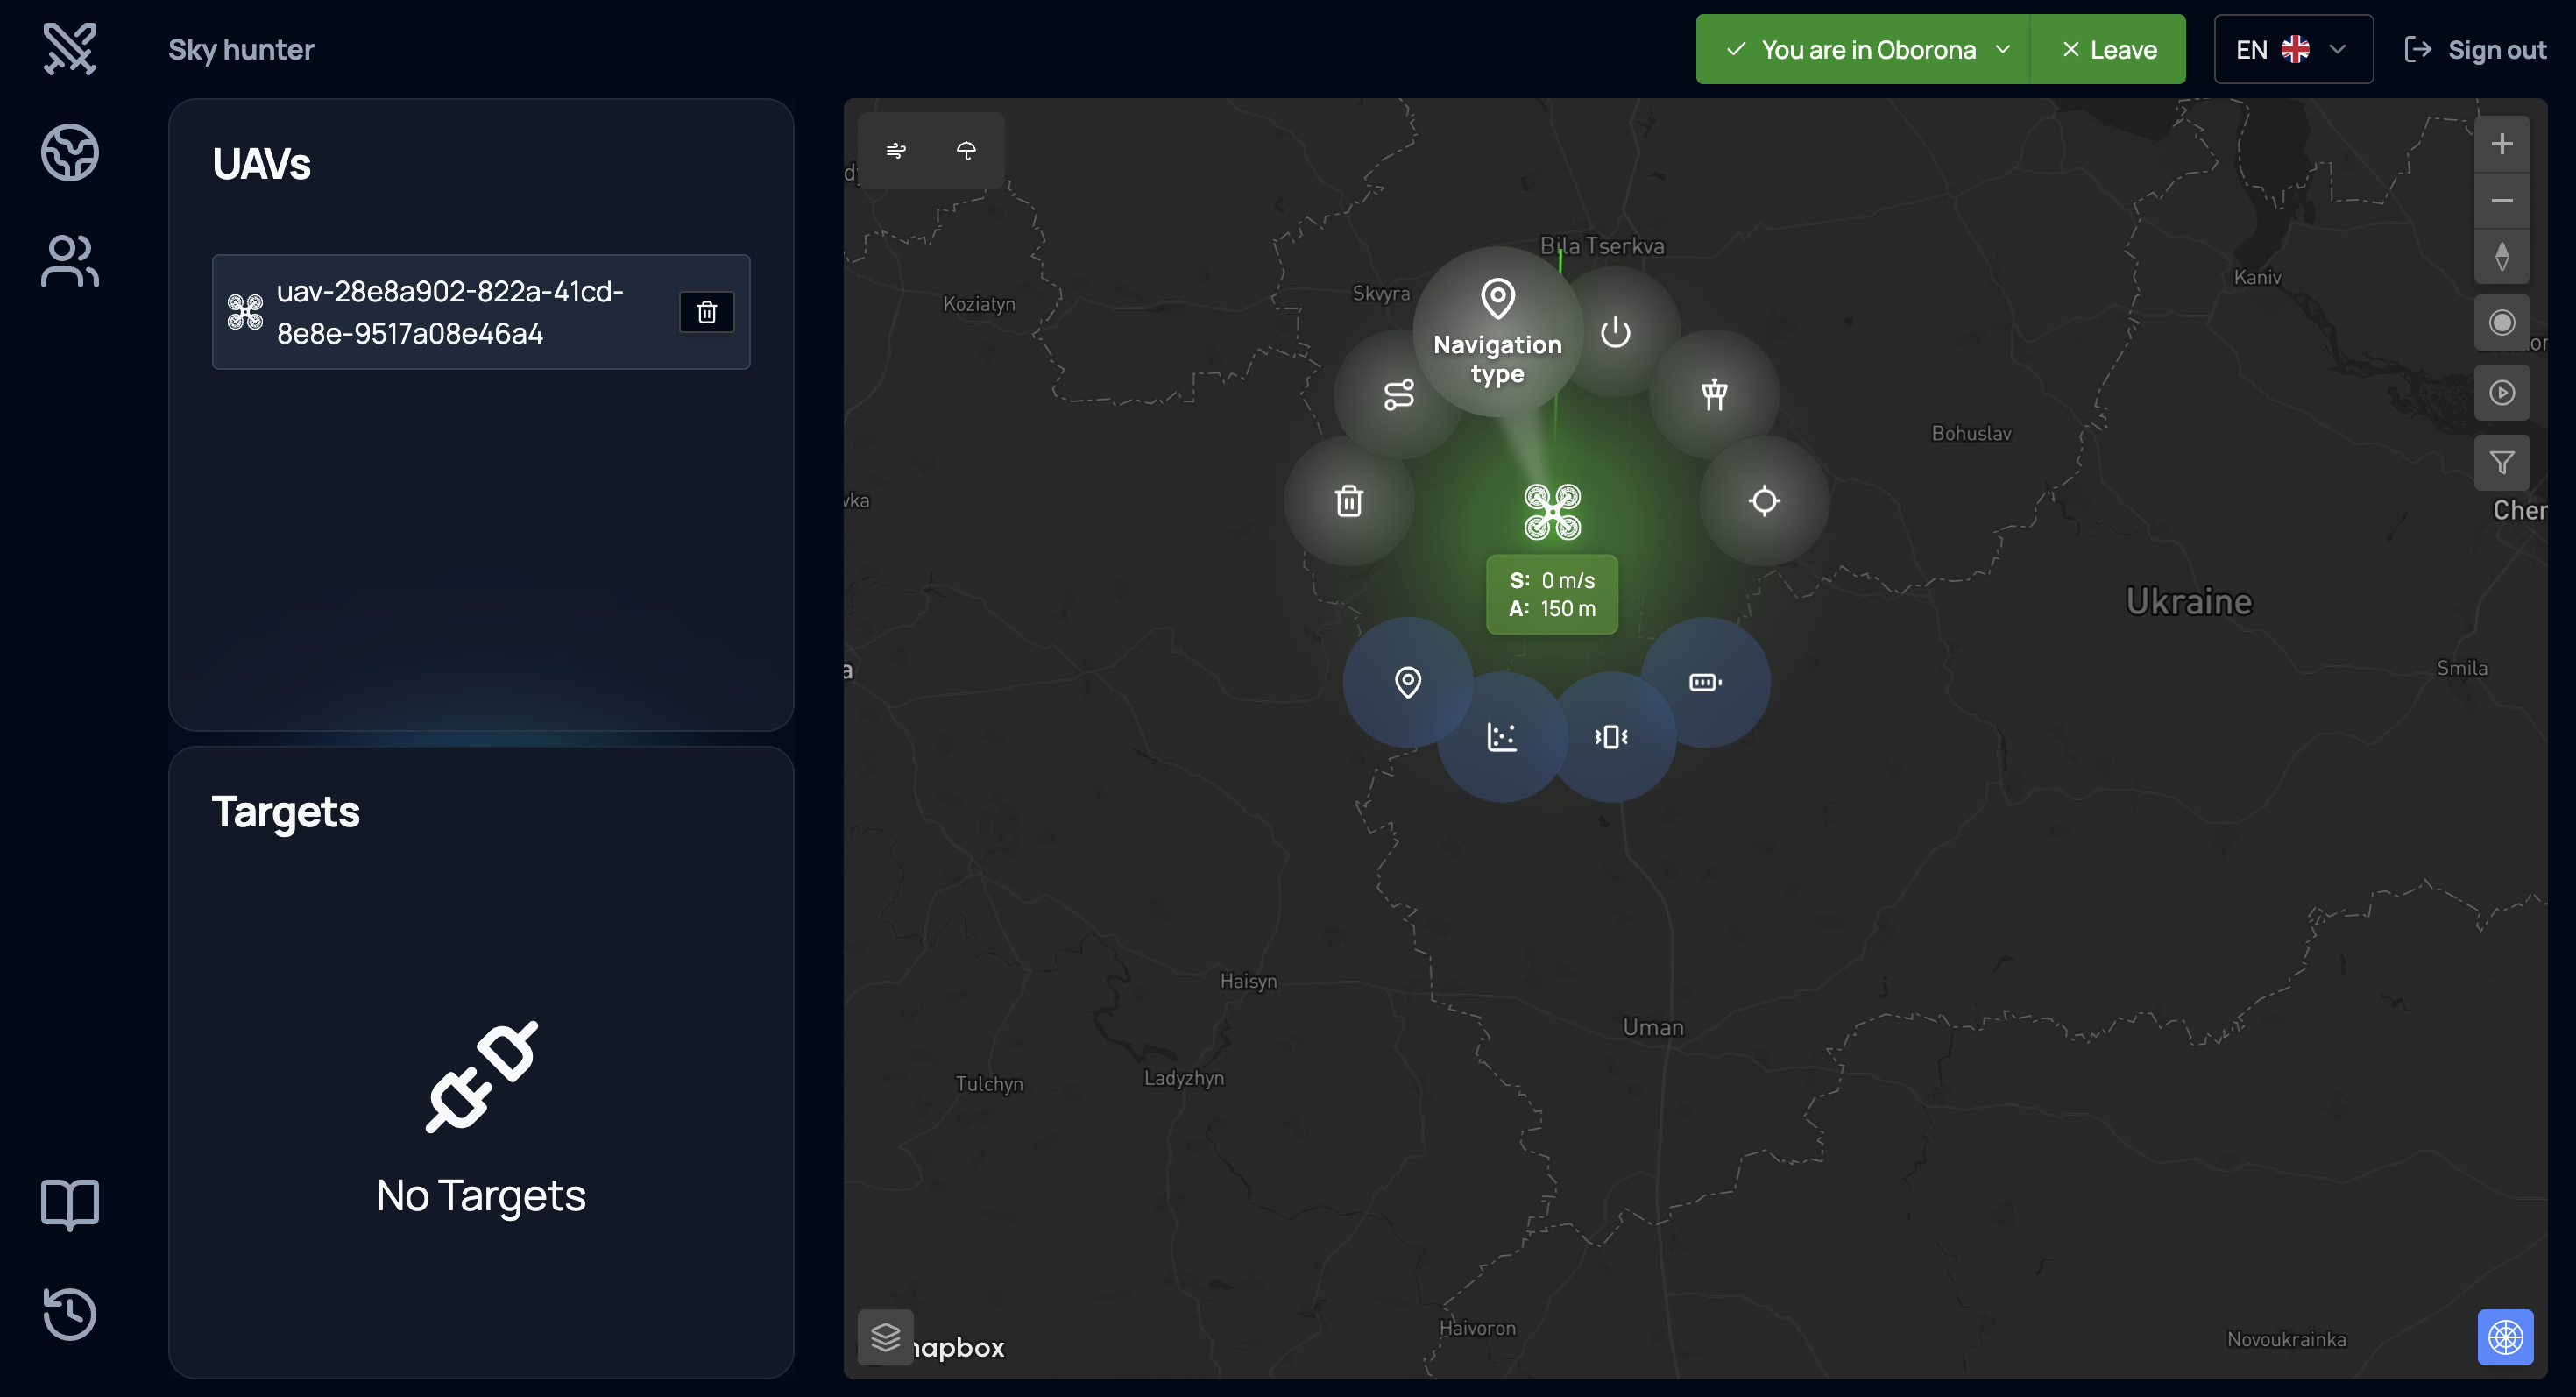
Task: Click the route path icon in radial menu
Action: pyautogui.click(x=1398, y=394)
